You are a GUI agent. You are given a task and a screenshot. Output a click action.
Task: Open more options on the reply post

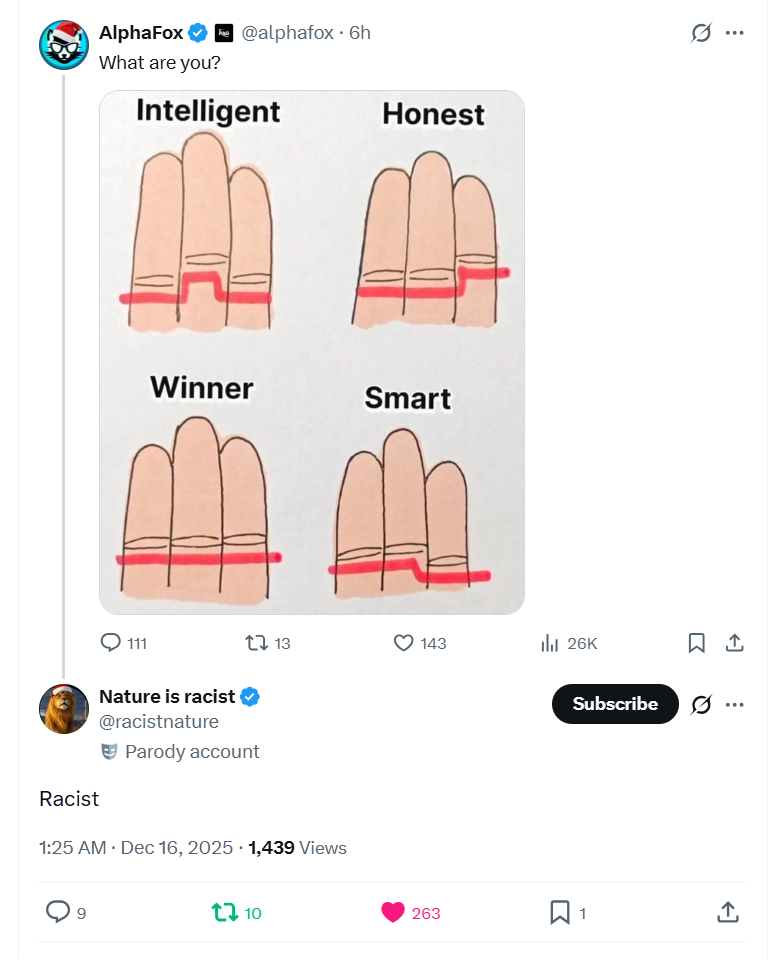(735, 705)
